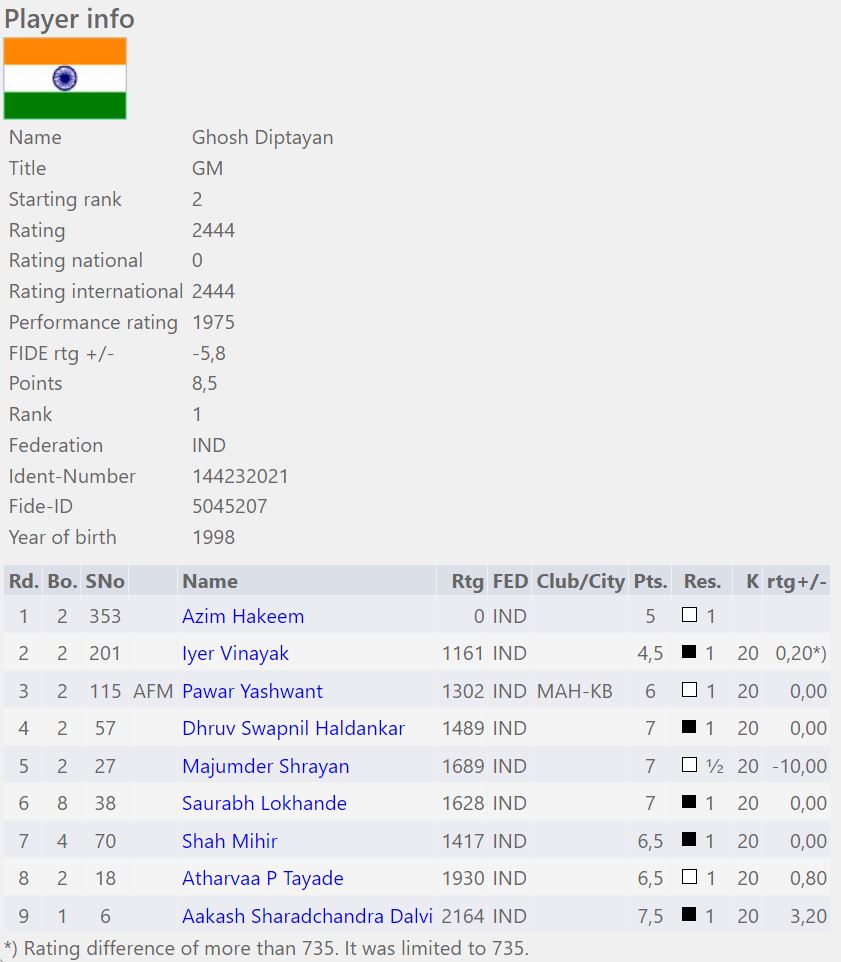This screenshot has height=962, width=841.
Task: Click black square in Aakash Dalvi row
Action: [689, 916]
